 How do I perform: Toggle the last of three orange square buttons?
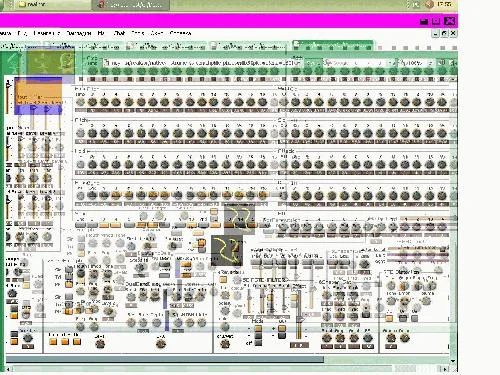(x=77, y=342)
